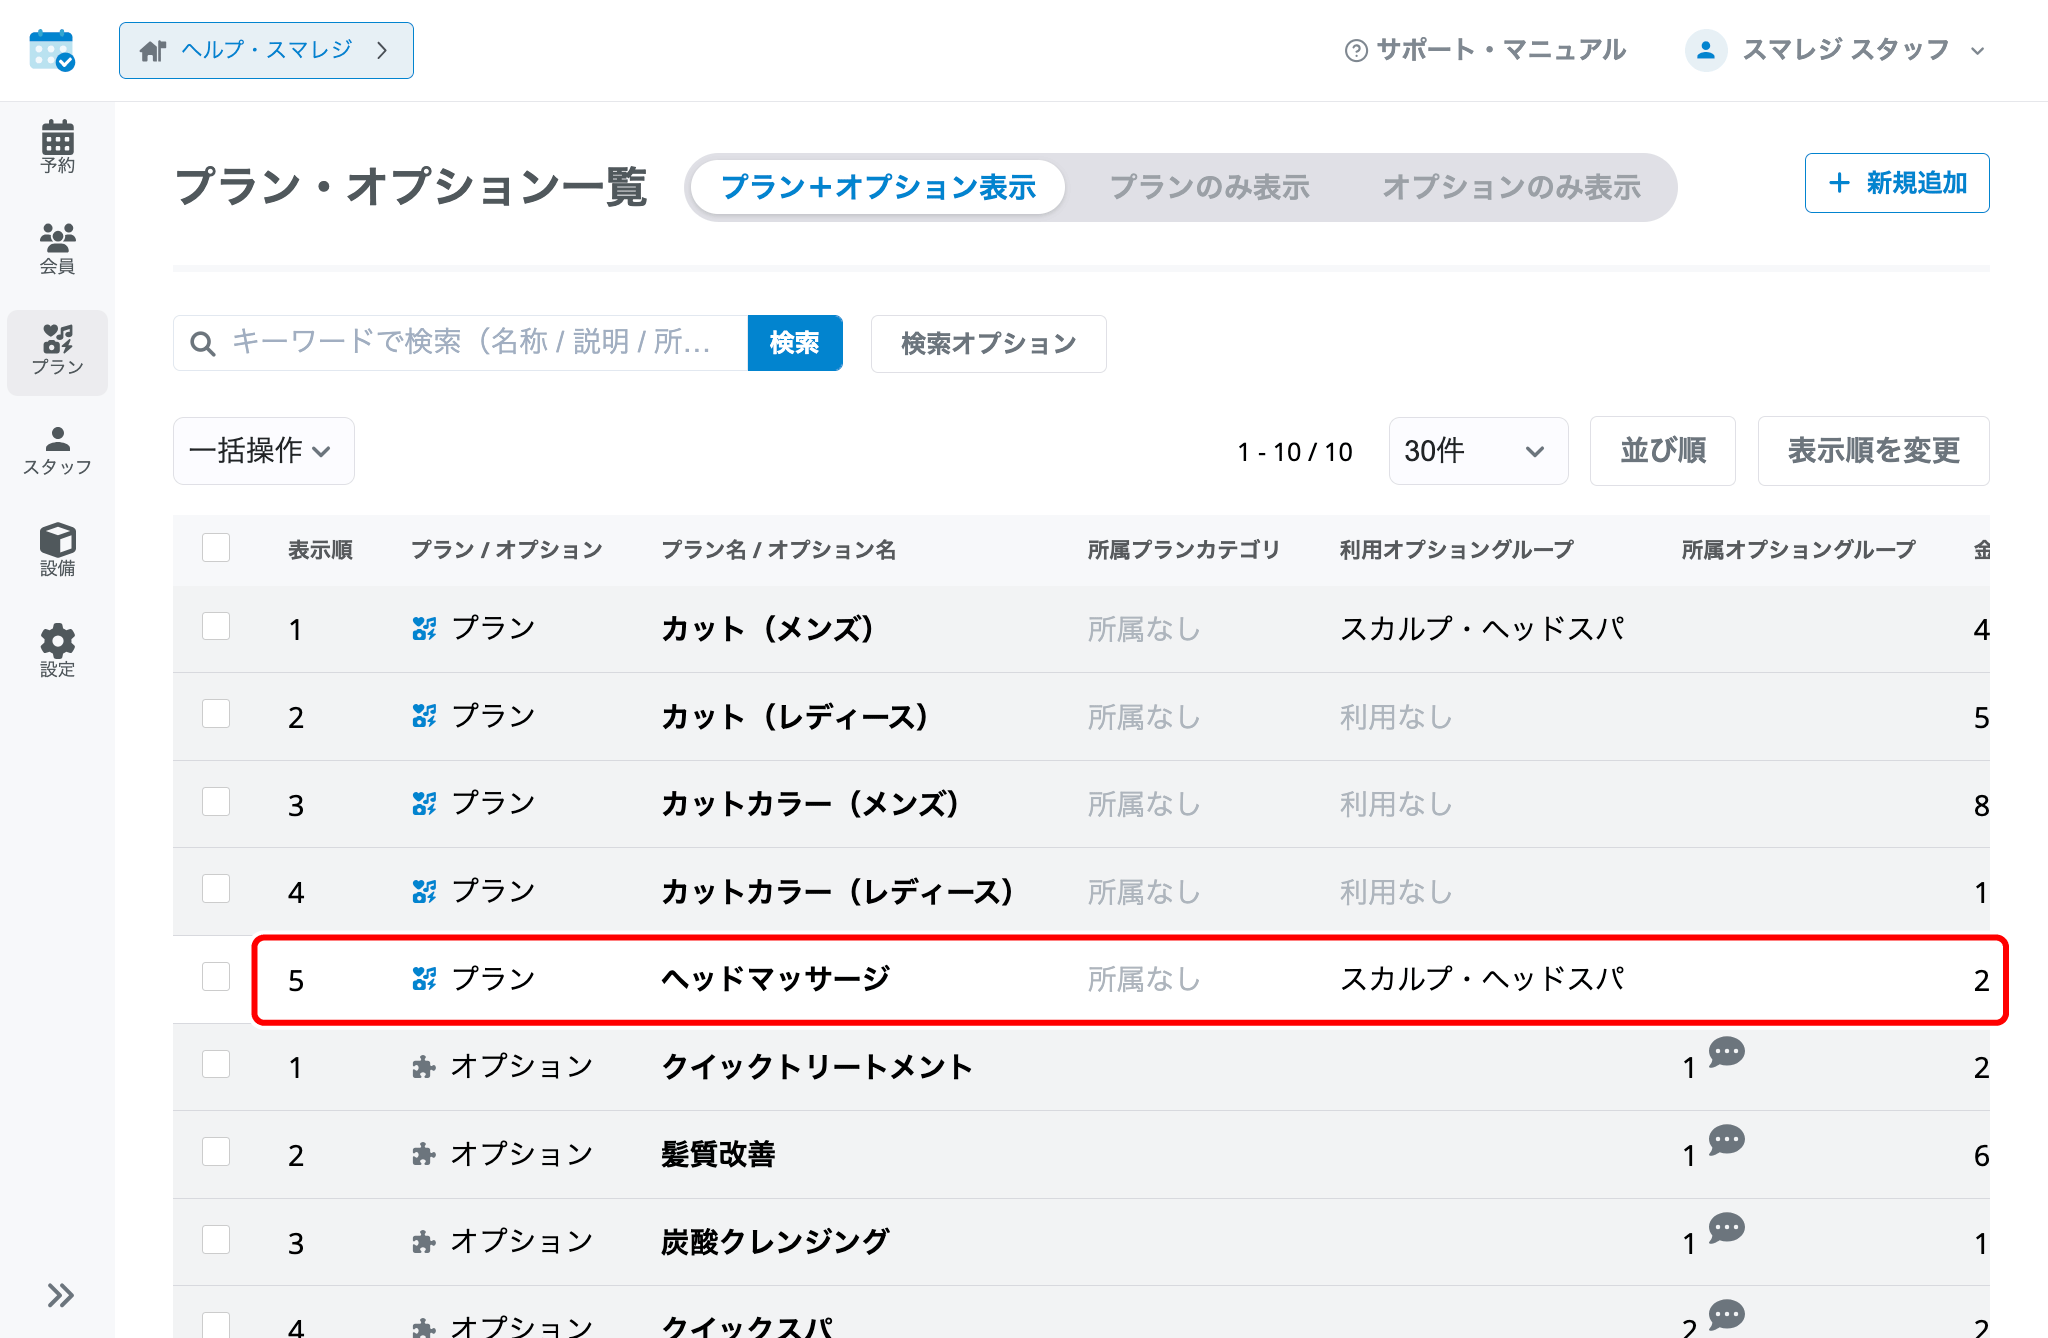Image resolution: width=2048 pixels, height=1338 pixels.
Task: Toggle the select-all header checkbox
Action: point(216,548)
